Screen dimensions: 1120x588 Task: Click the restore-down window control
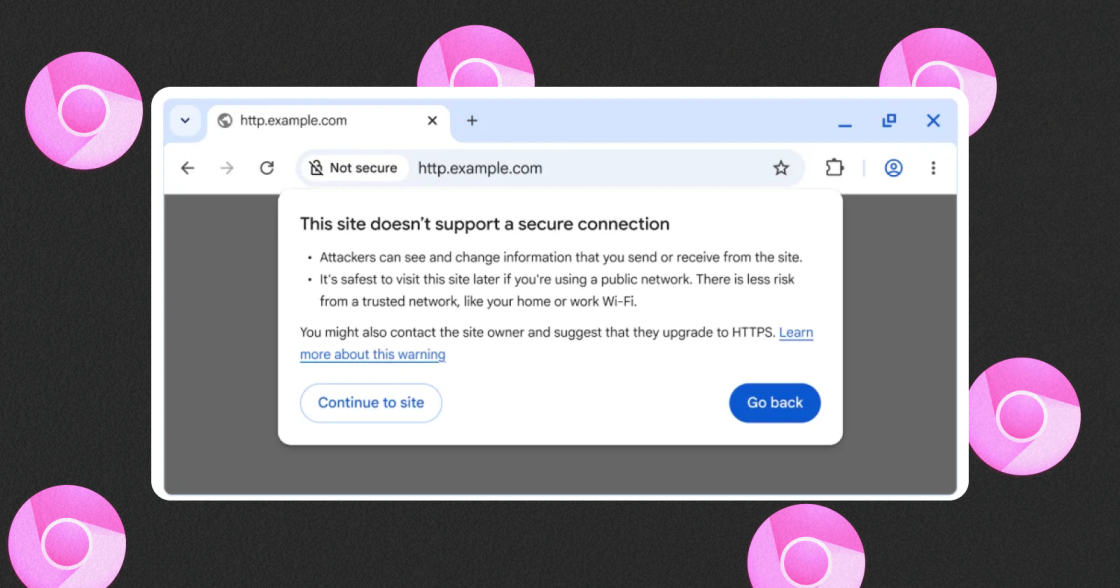coord(889,120)
